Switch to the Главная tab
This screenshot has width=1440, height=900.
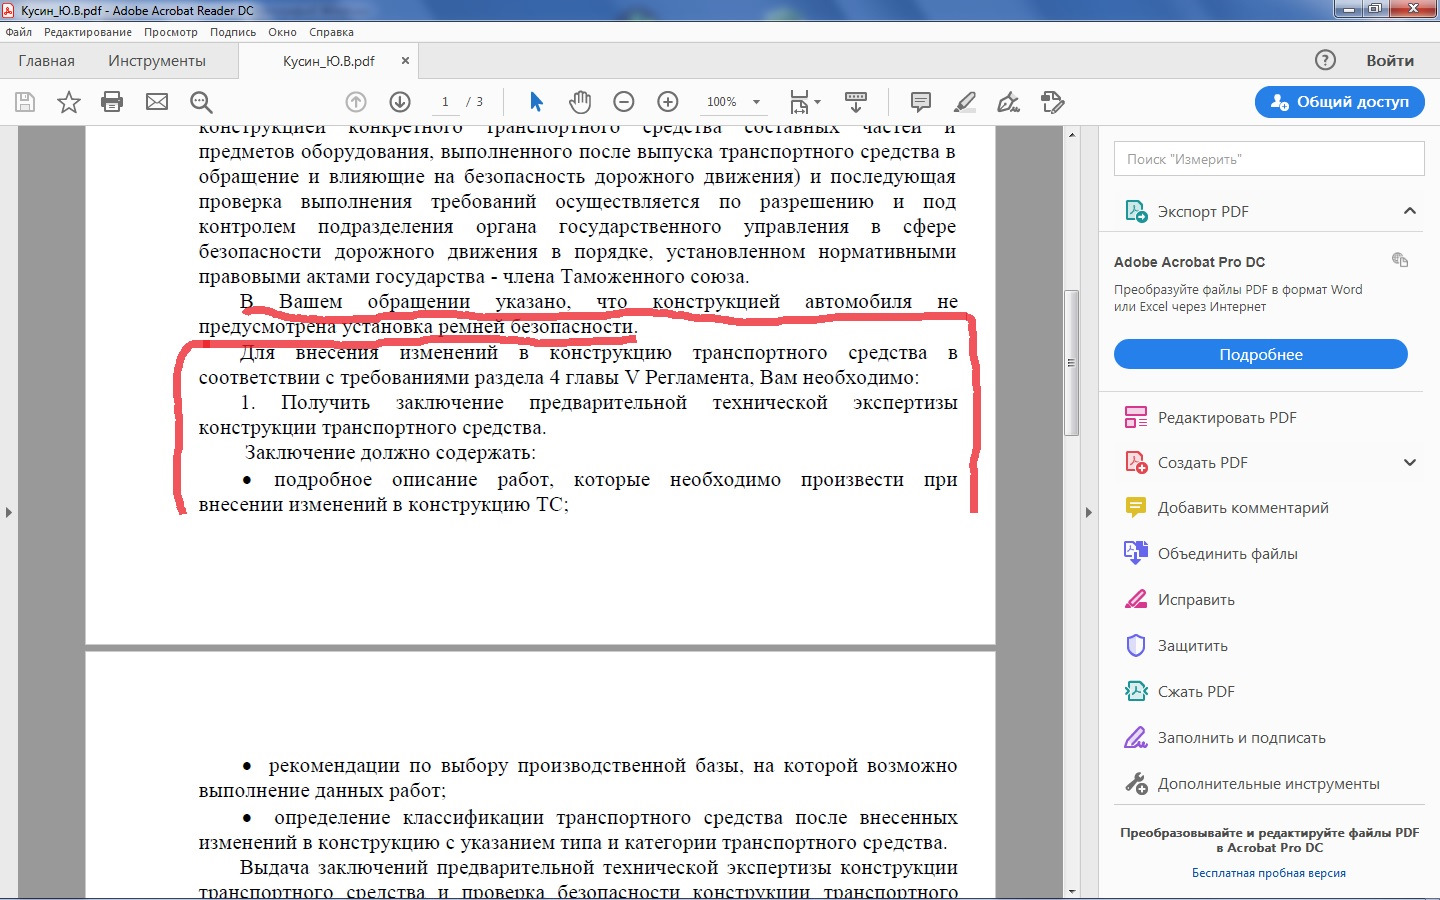click(x=47, y=60)
